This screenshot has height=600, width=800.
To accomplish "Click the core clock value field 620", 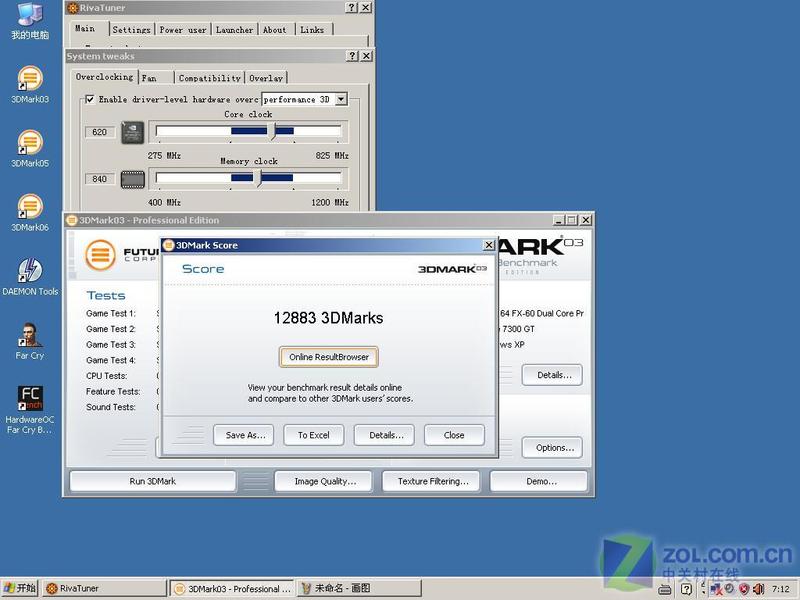I will (x=99, y=132).
